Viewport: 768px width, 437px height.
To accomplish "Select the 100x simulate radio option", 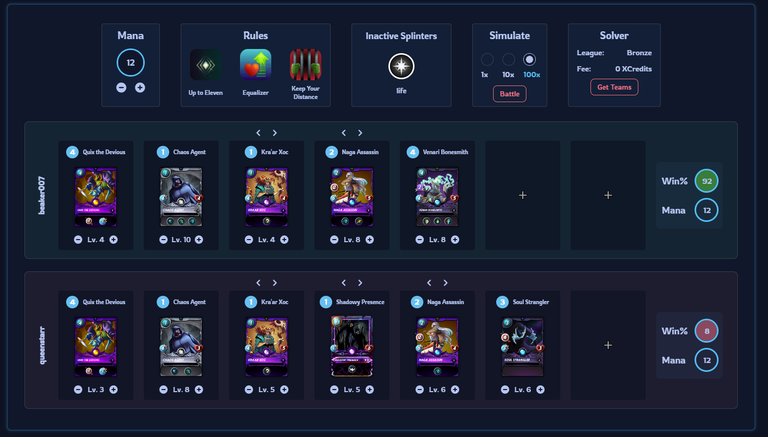I will pyautogui.click(x=529, y=60).
